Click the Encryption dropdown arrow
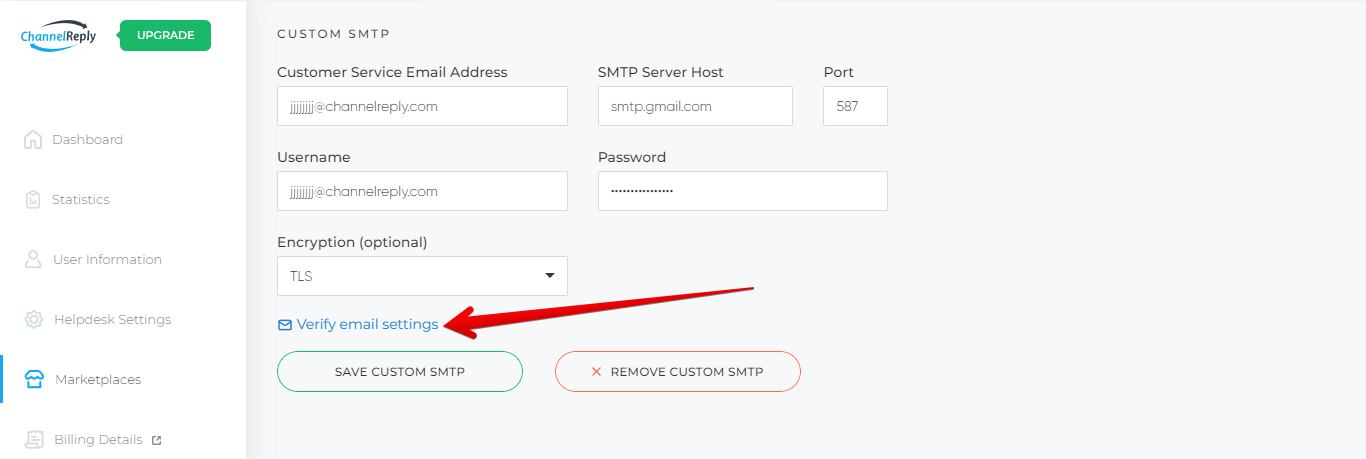 point(549,276)
